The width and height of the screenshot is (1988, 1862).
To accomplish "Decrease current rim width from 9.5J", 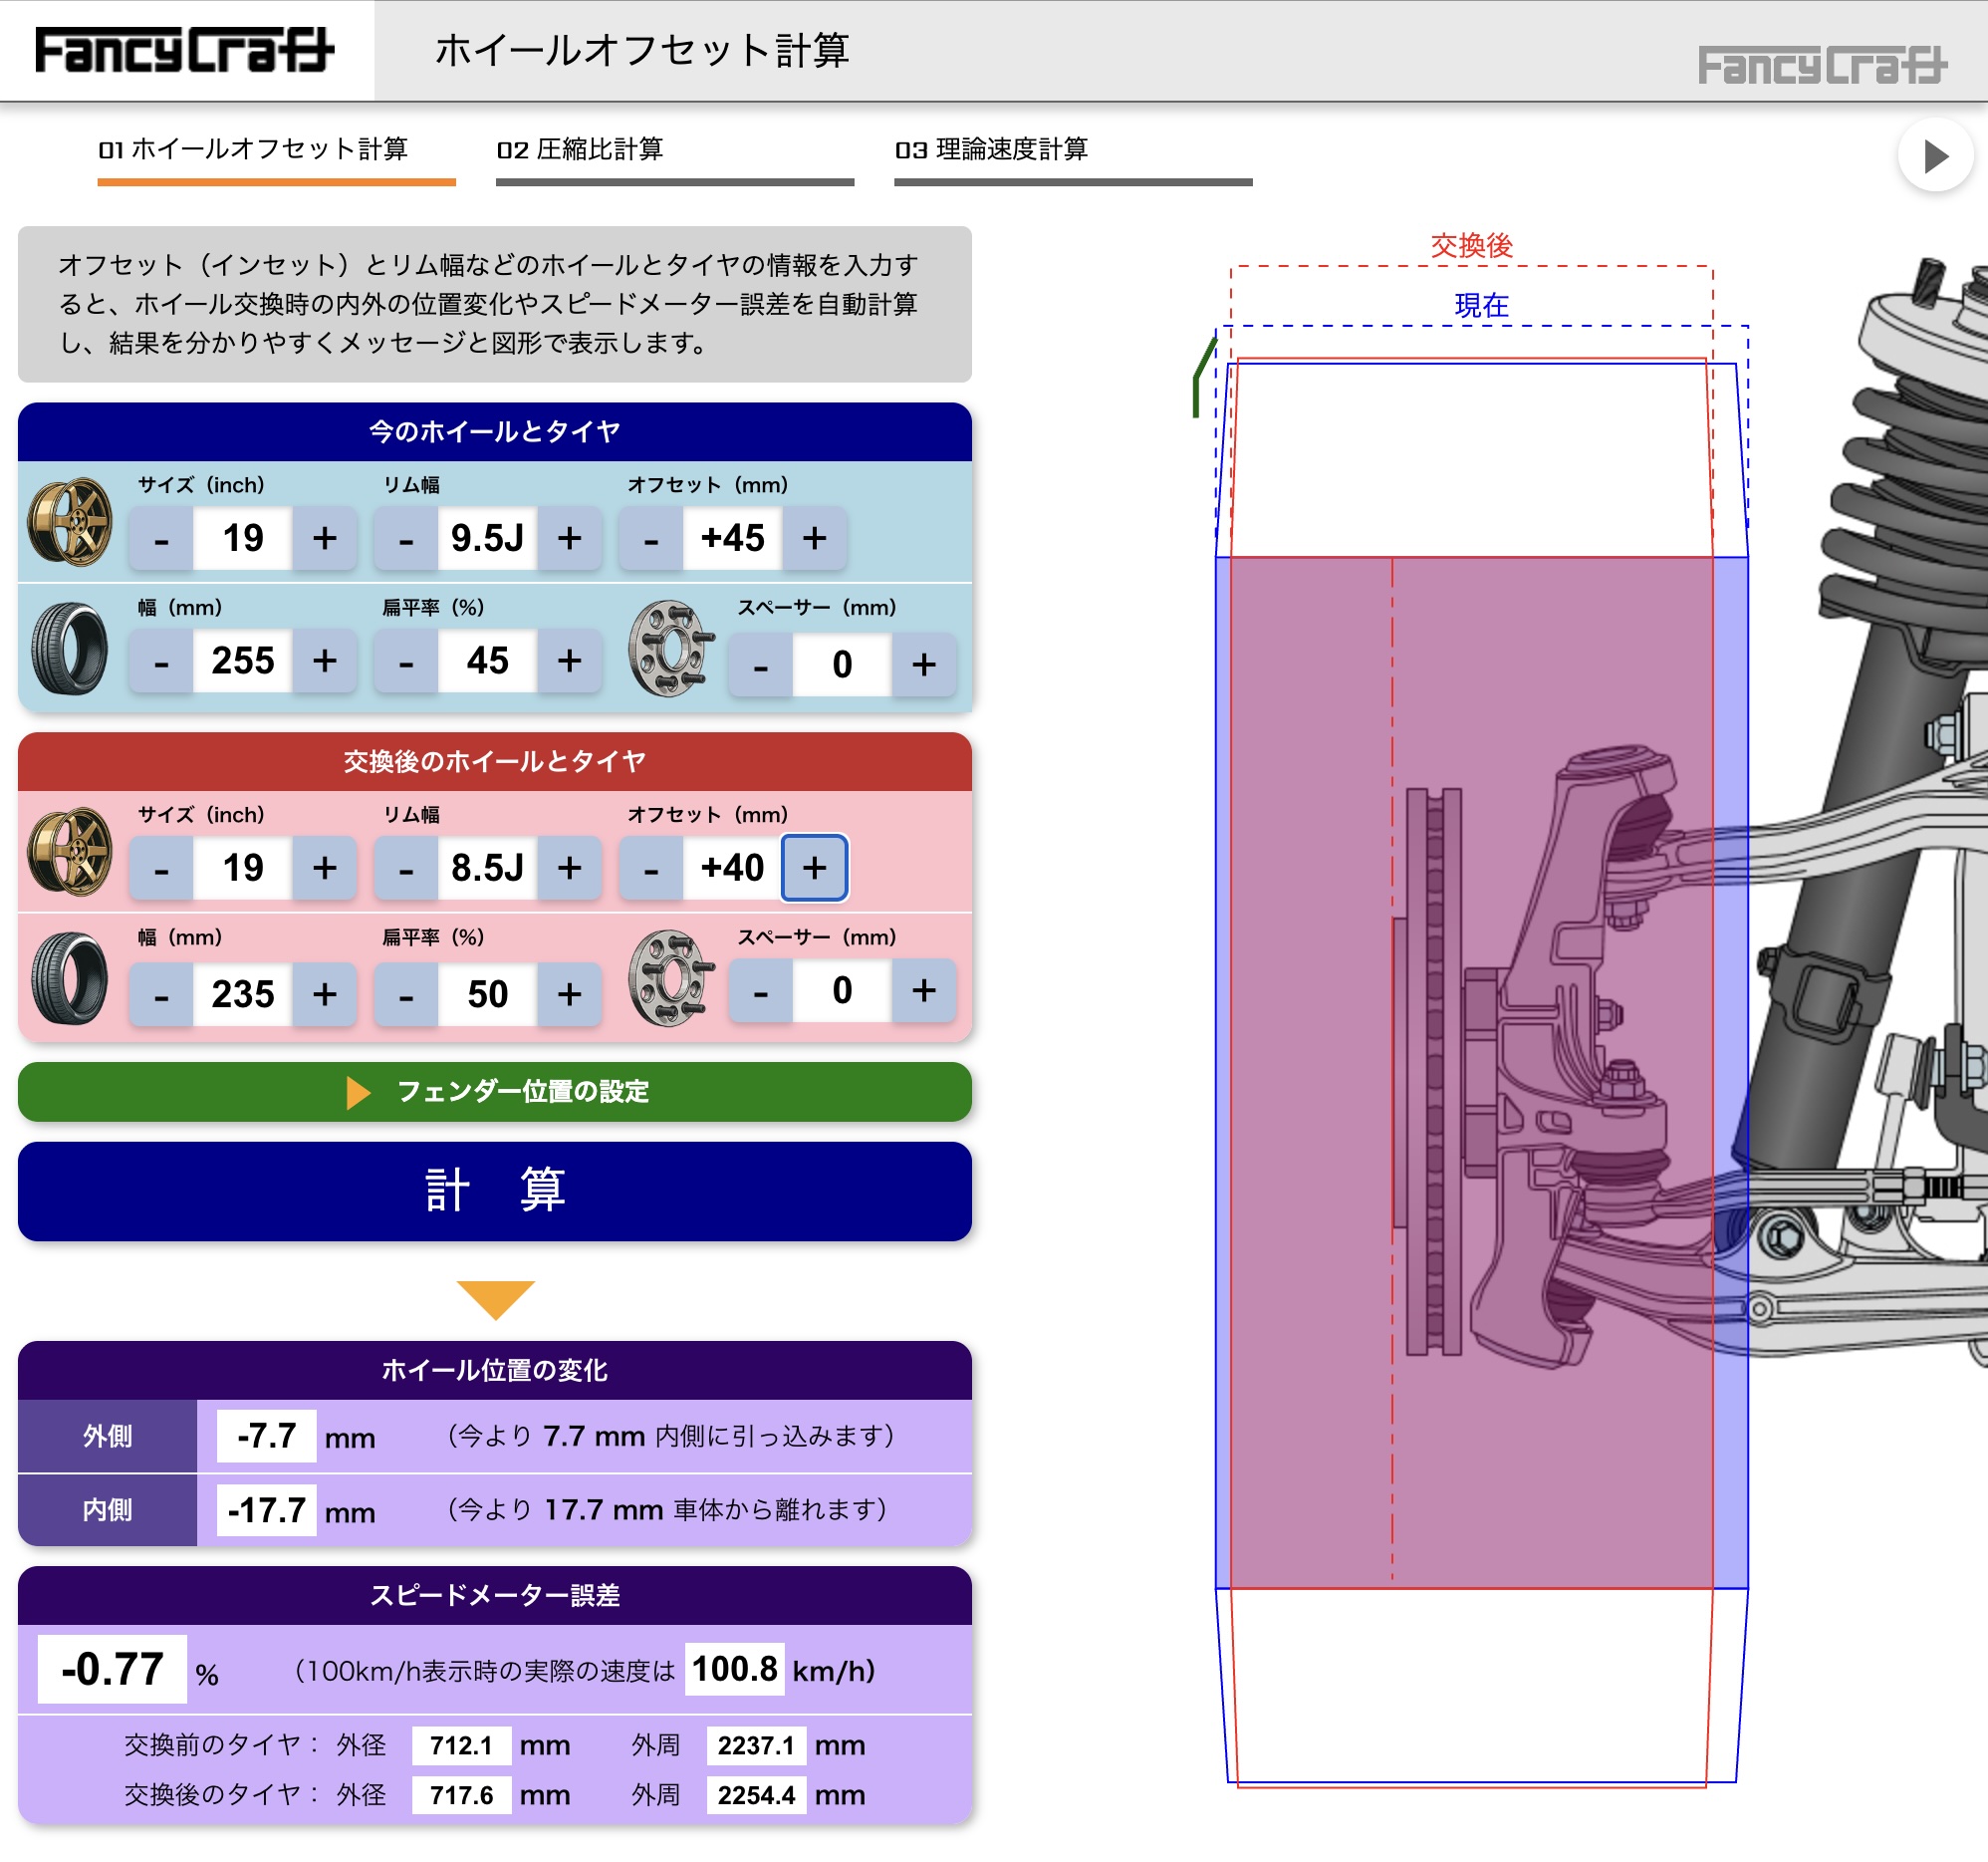I will click(406, 539).
